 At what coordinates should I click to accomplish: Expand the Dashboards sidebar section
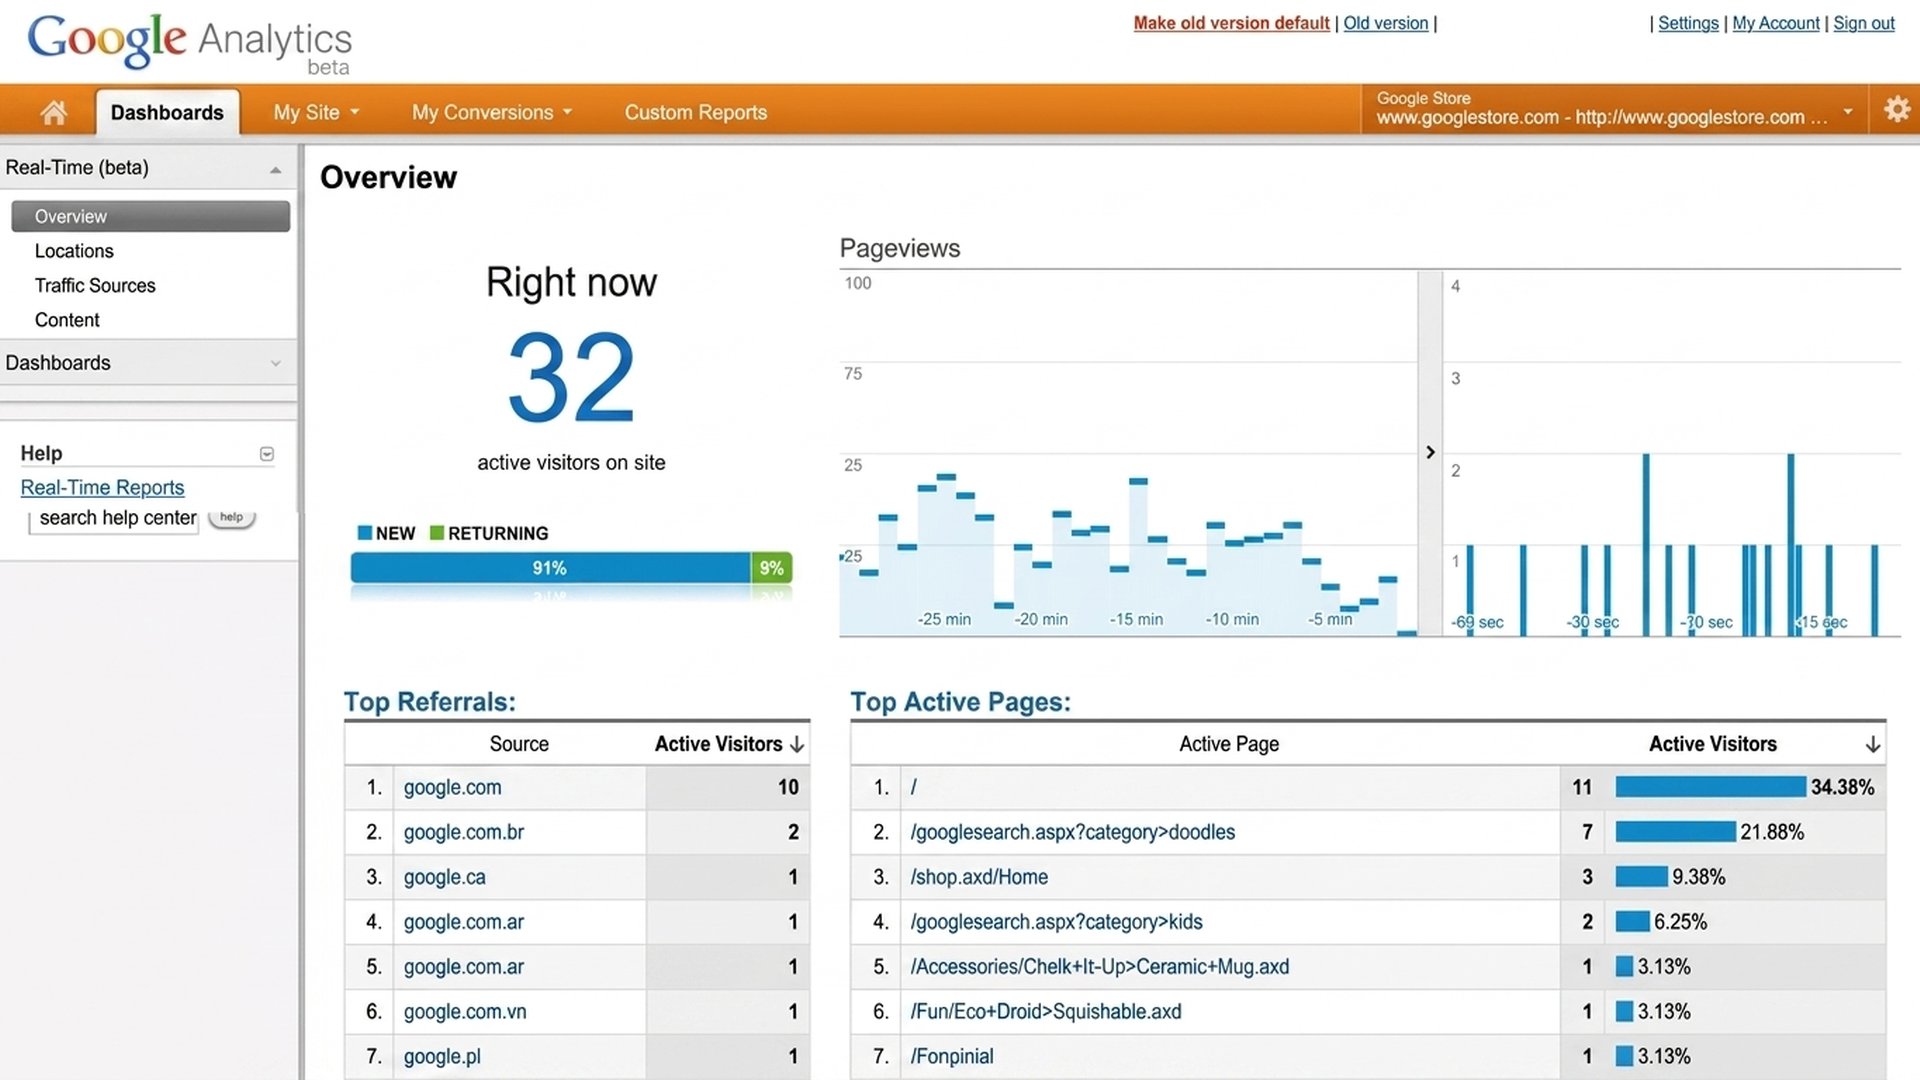(x=275, y=363)
